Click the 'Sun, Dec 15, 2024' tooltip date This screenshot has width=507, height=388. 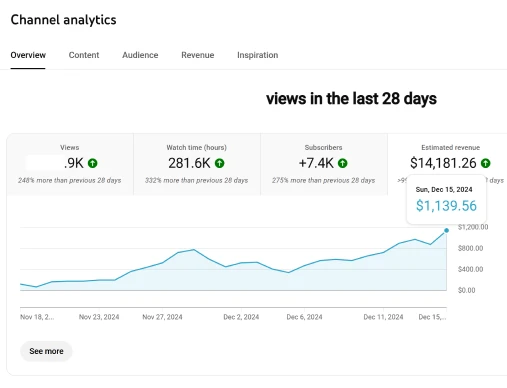pyautogui.click(x=444, y=189)
